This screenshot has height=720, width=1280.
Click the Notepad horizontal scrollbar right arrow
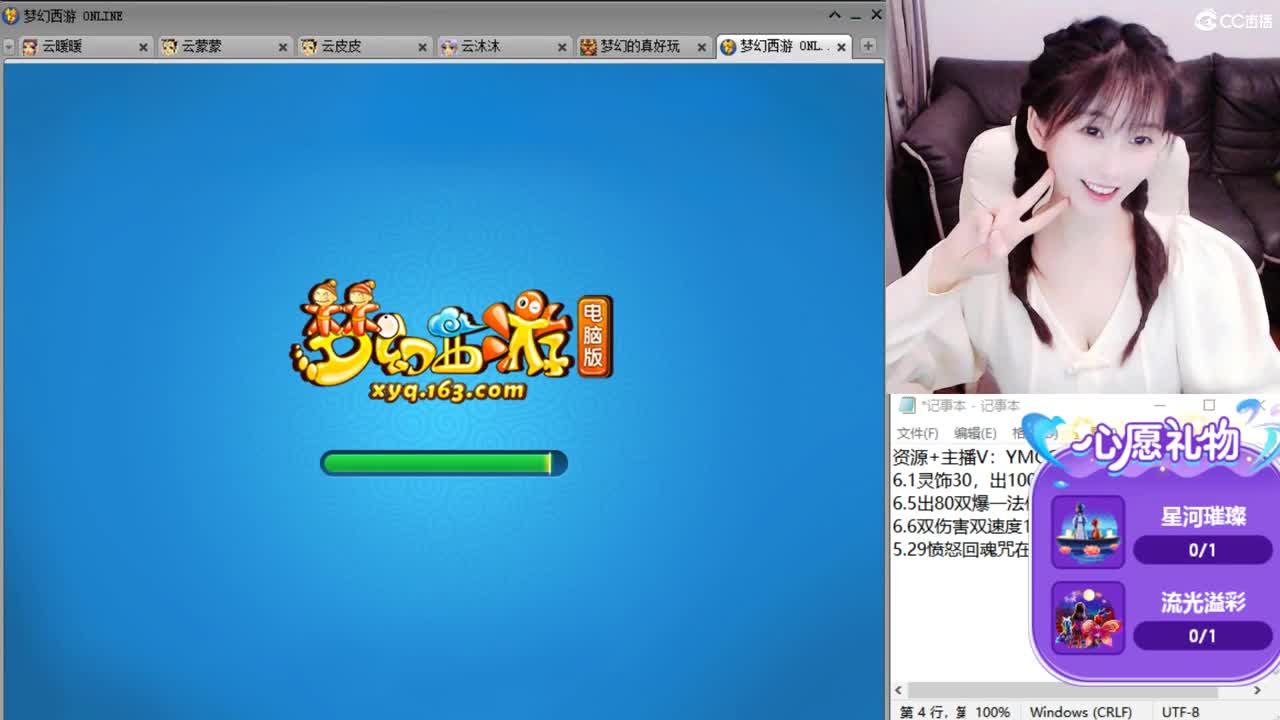[1258, 690]
